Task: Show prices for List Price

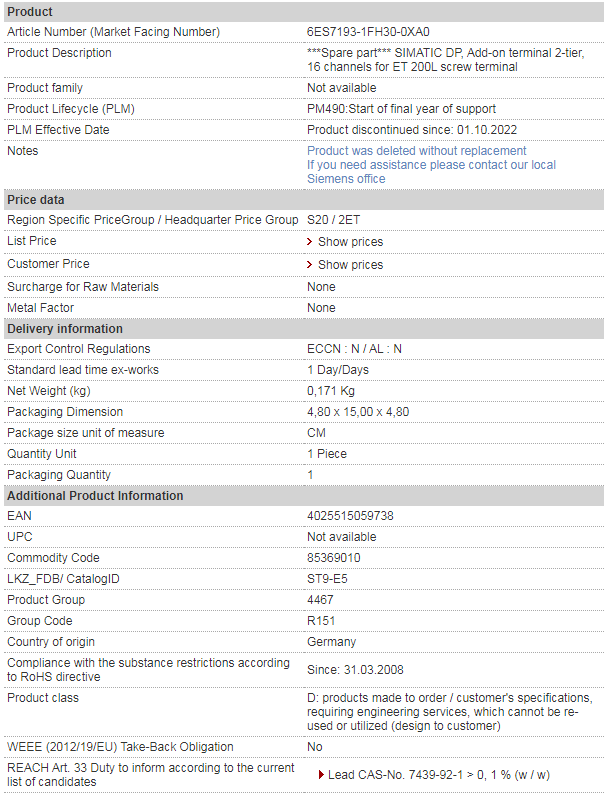Action: click(x=350, y=242)
